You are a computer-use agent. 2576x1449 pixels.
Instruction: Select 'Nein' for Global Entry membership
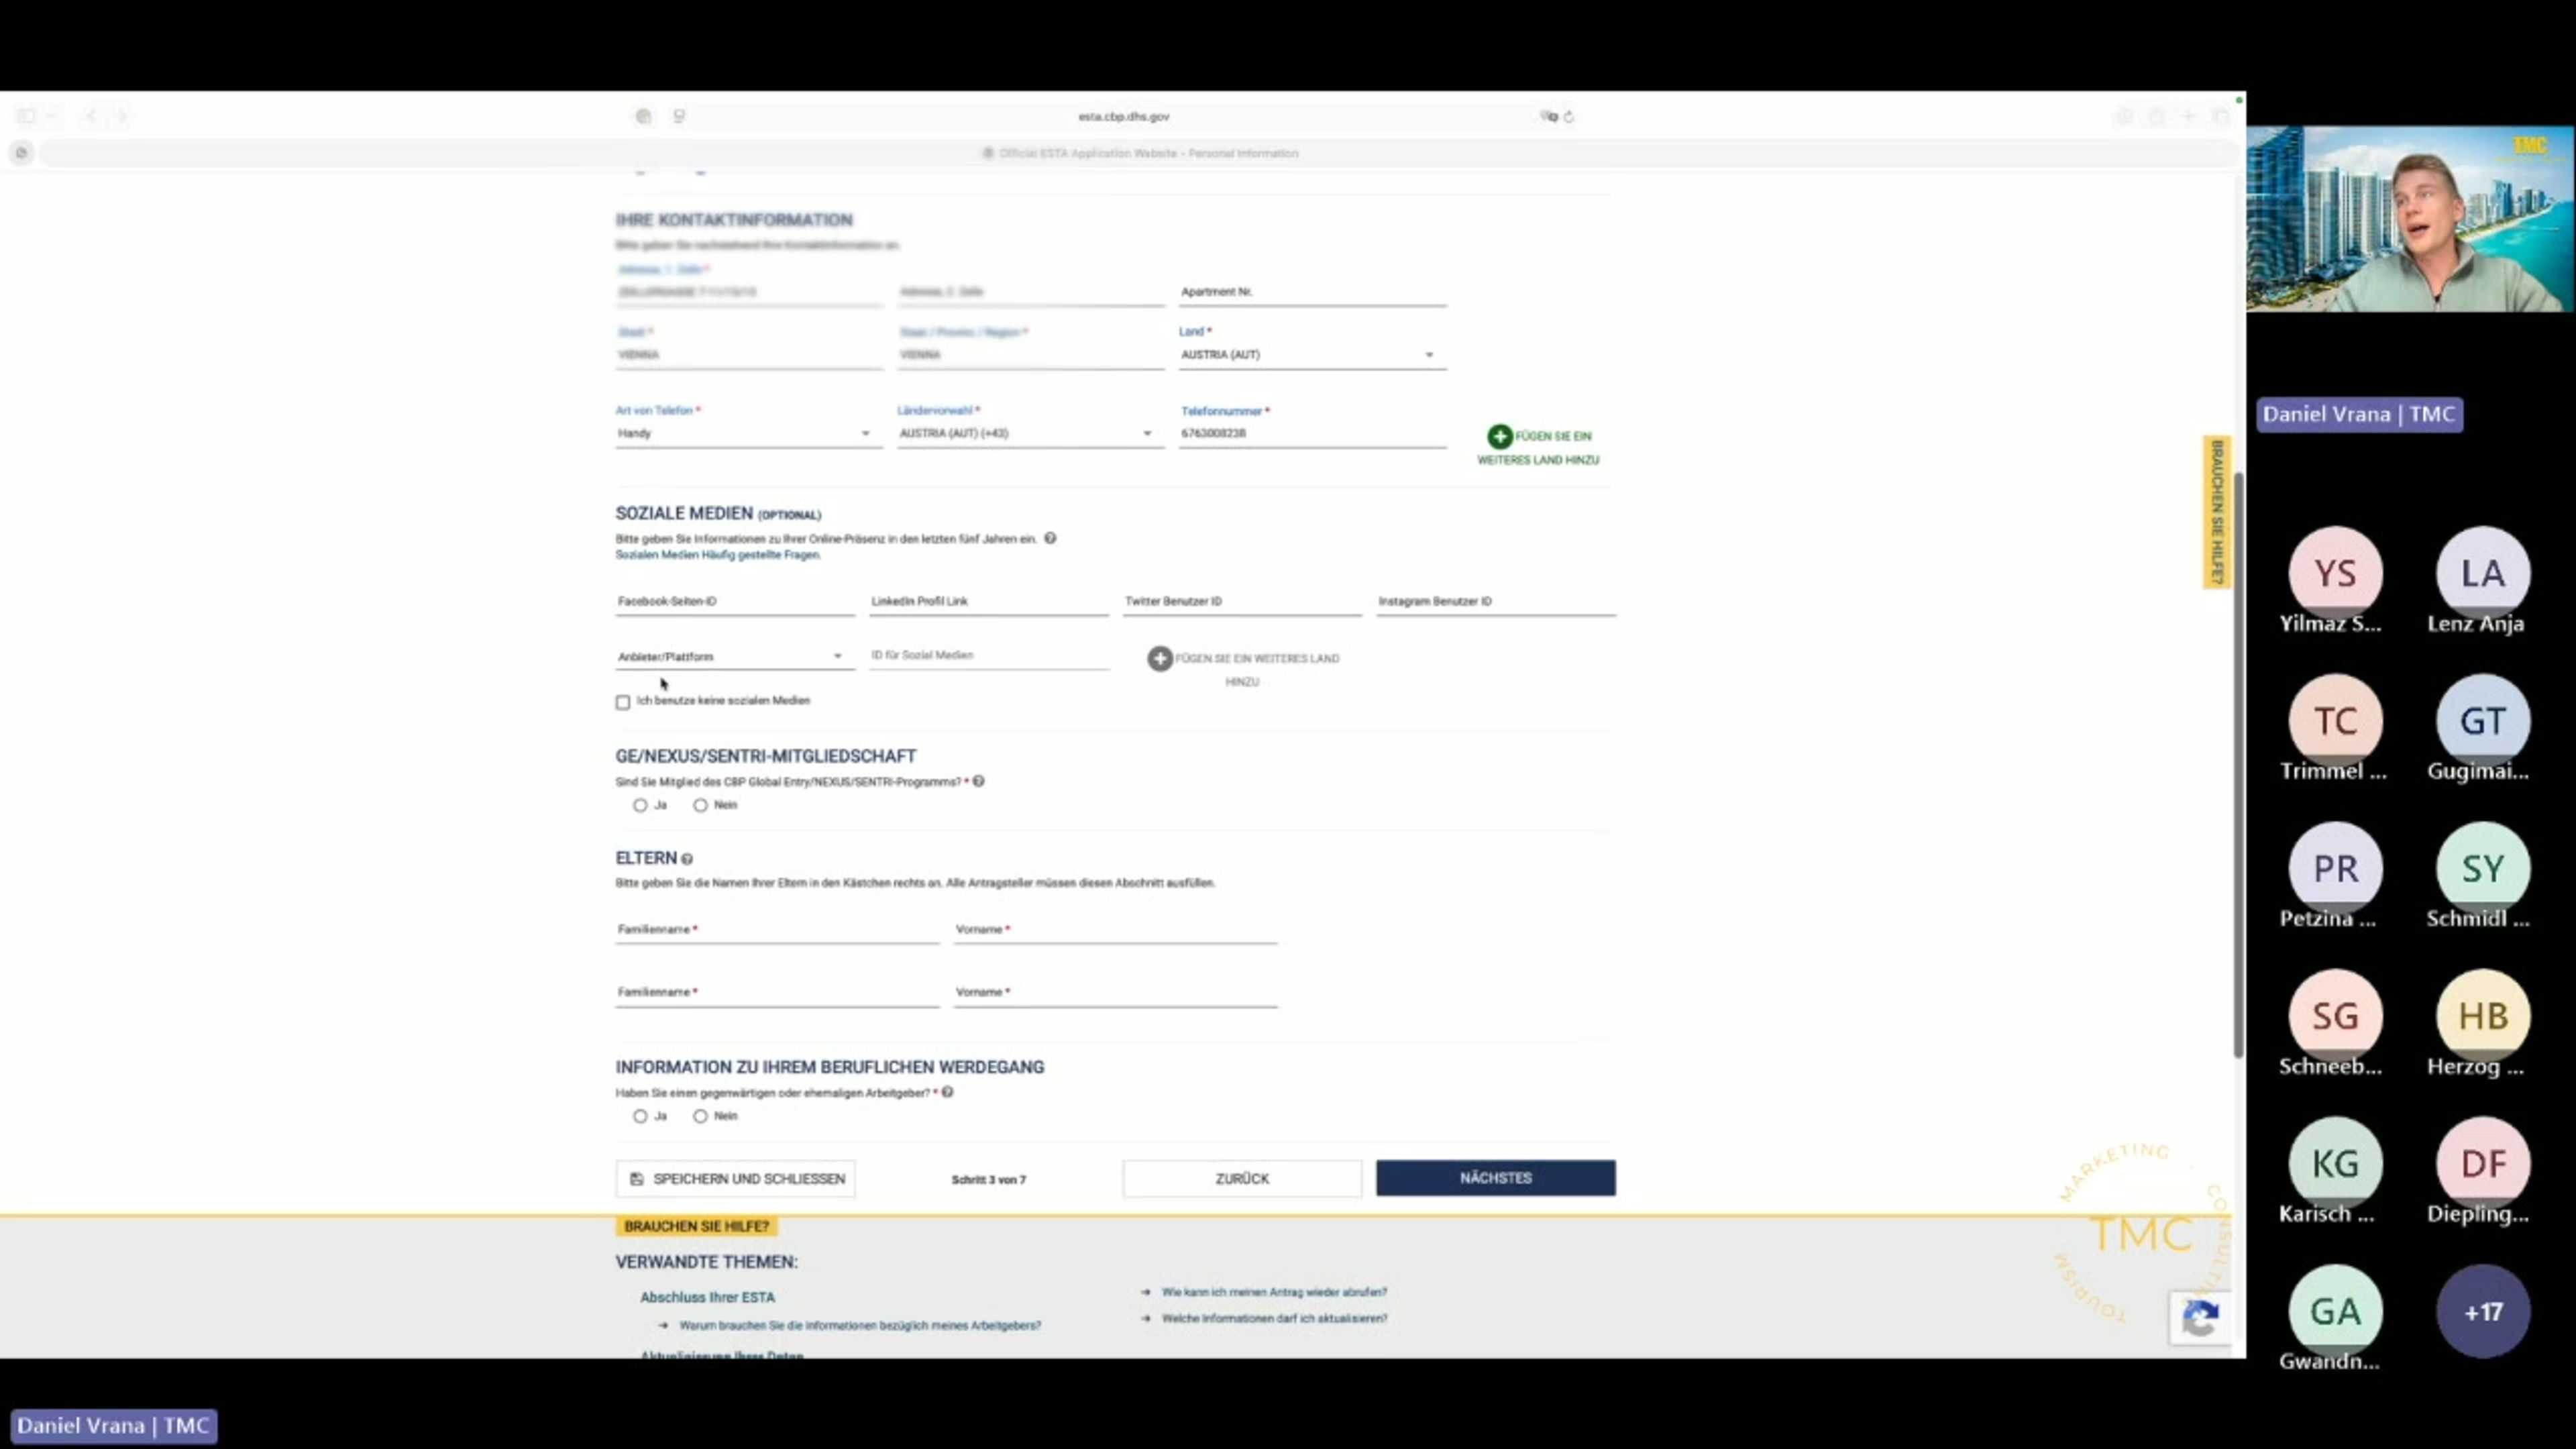(700, 805)
